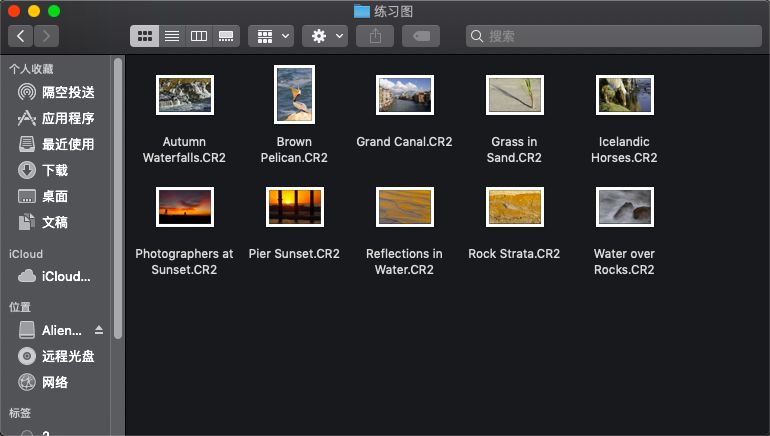770x436 pixels.
Task: Switch to list view mode
Action: [x=172, y=36]
